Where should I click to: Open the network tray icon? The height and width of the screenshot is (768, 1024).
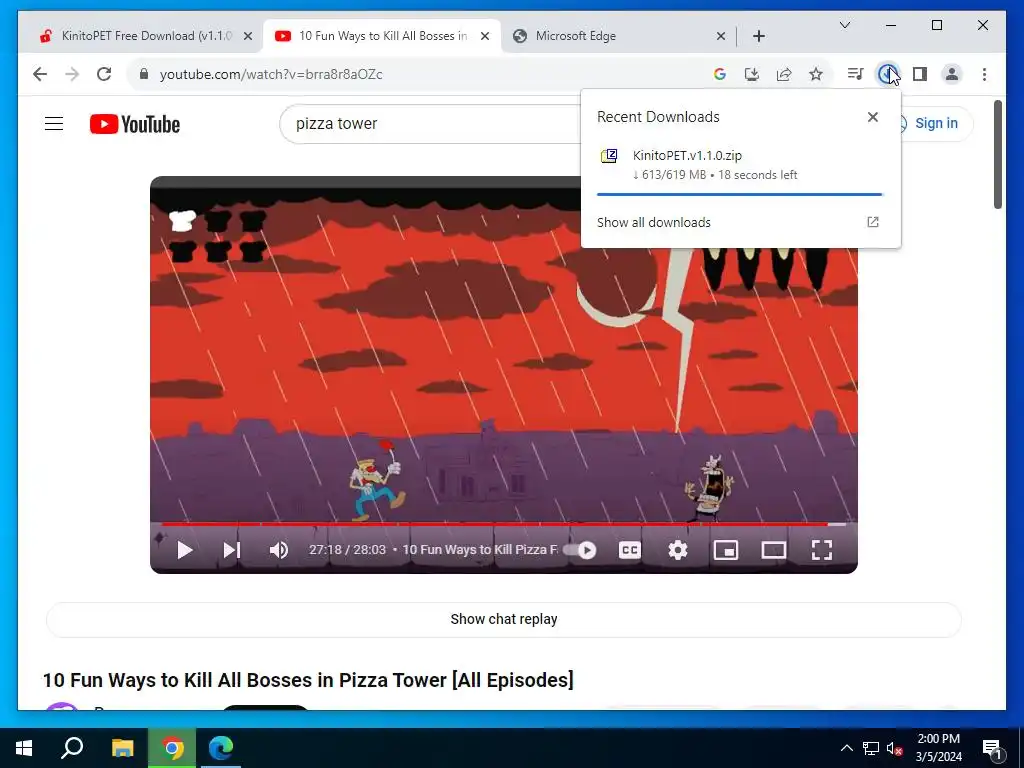(x=871, y=748)
